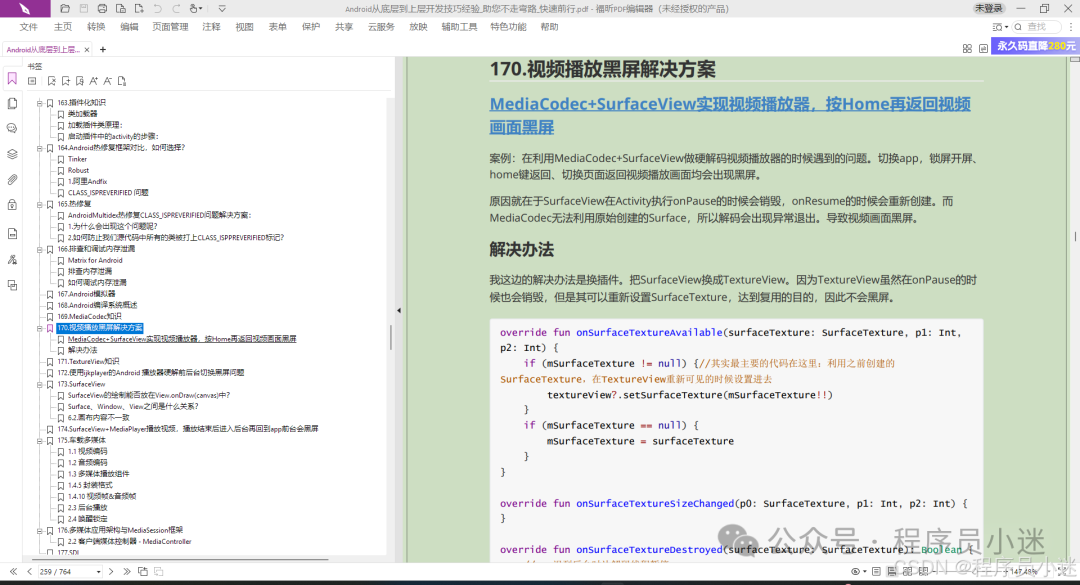
Task: Collapse the 164.Android热修复框架对比 bookmark node
Action: coord(39,148)
